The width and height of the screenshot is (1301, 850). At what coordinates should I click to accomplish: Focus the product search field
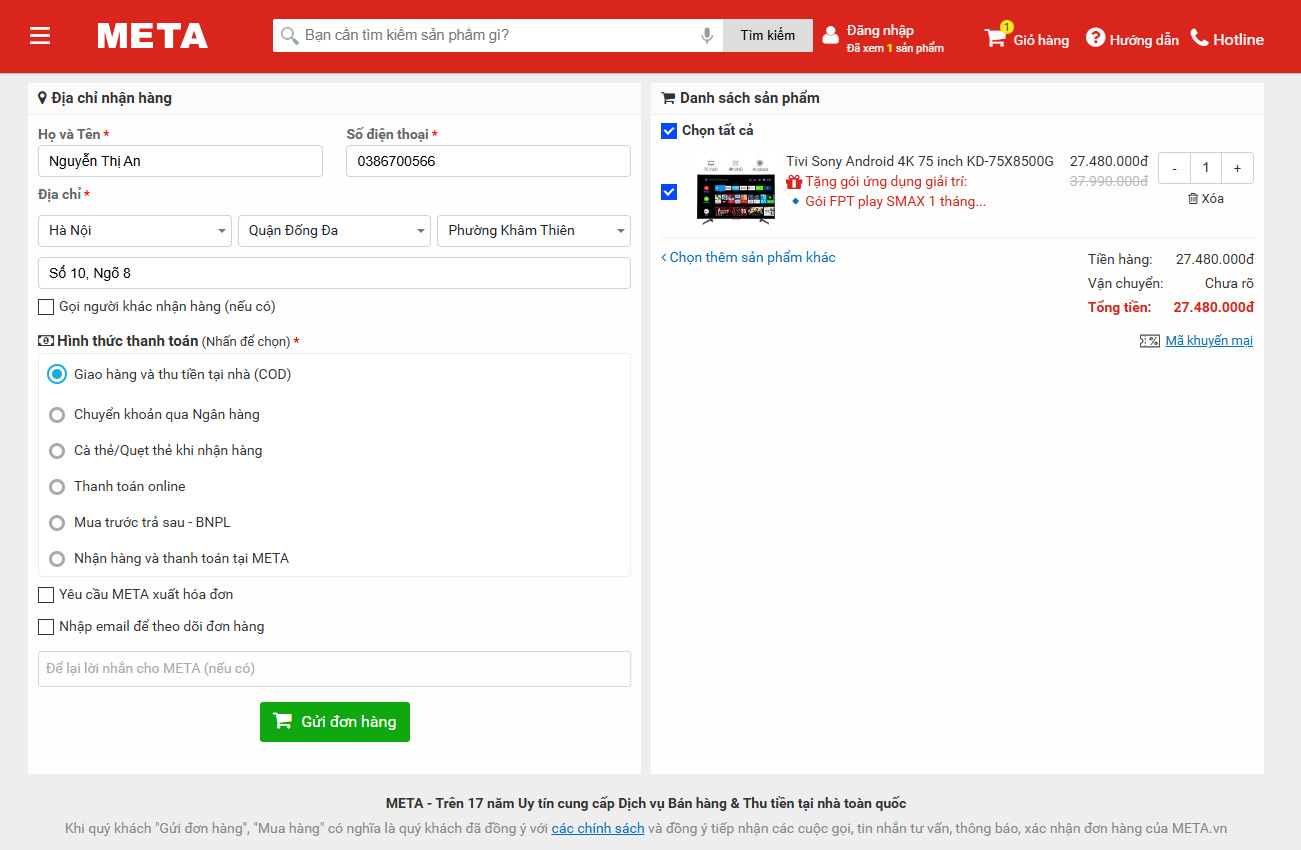(498, 36)
